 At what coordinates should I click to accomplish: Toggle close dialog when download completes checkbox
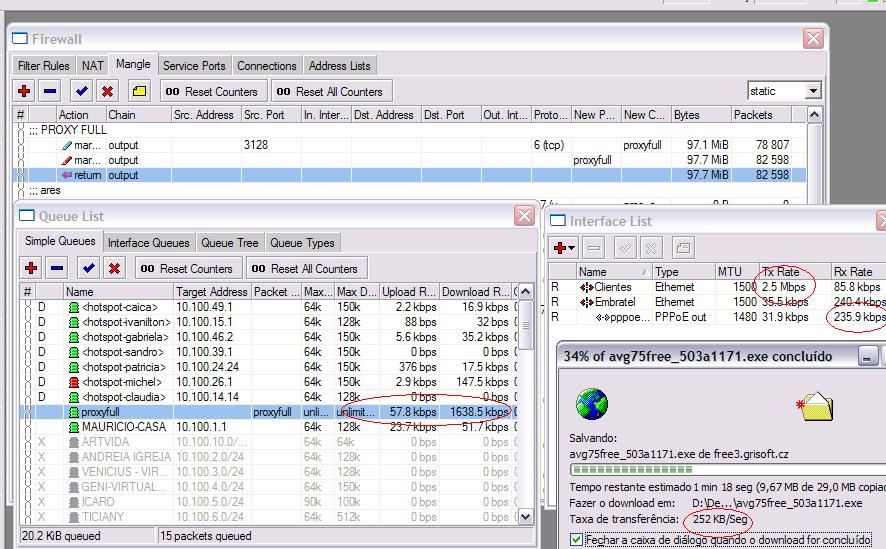[576, 540]
